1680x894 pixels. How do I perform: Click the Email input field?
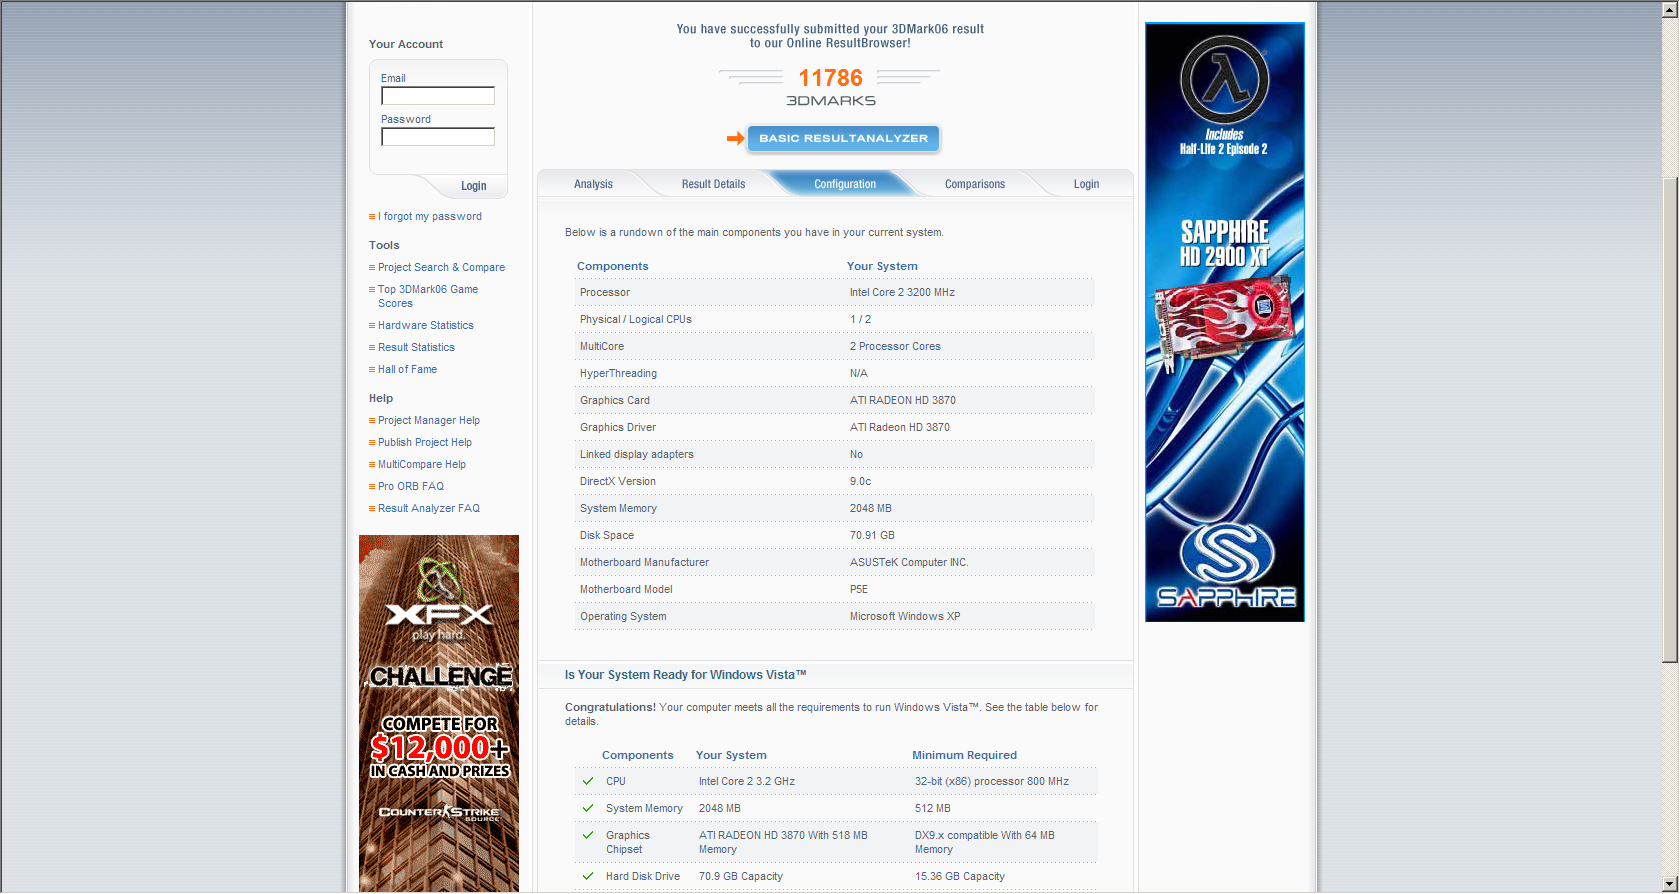(438, 96)
